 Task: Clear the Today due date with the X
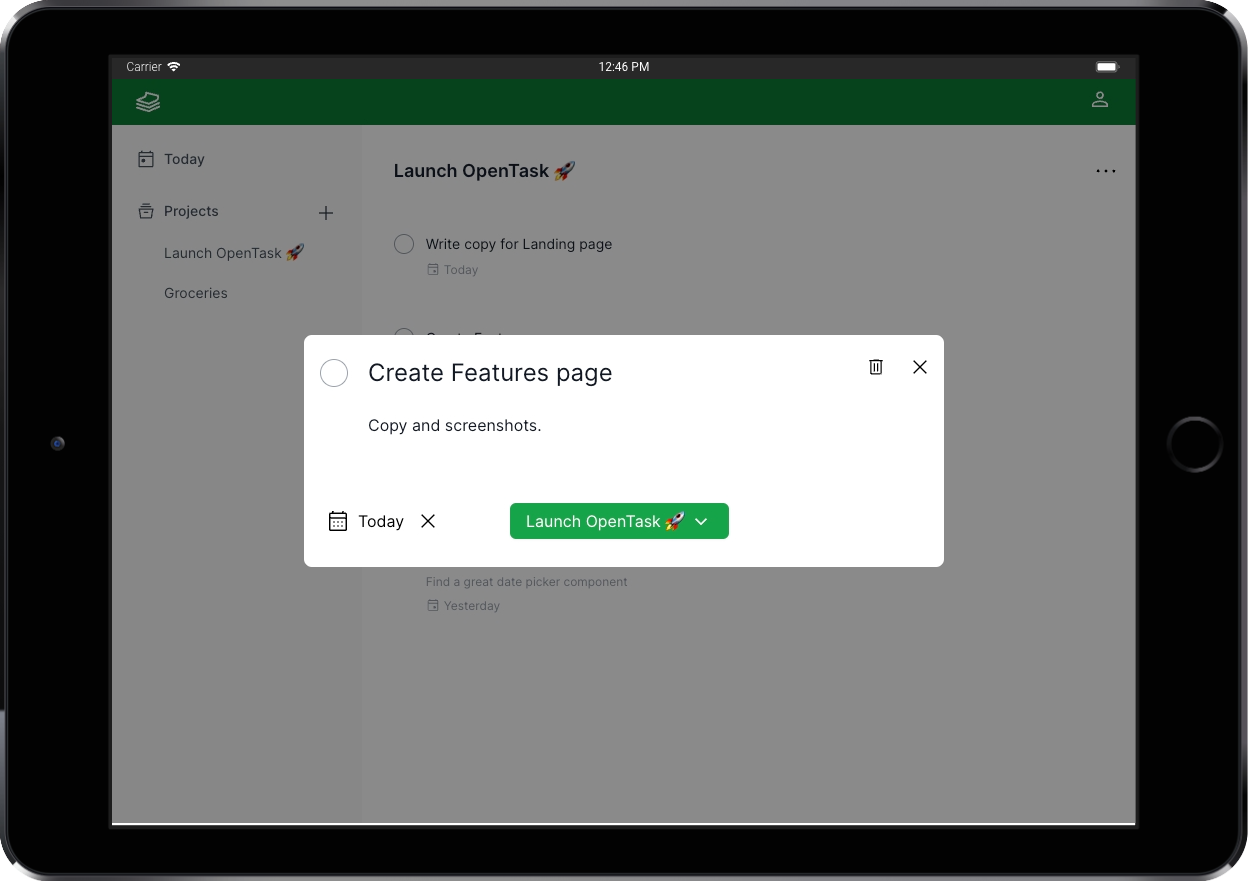click(428, 521)
